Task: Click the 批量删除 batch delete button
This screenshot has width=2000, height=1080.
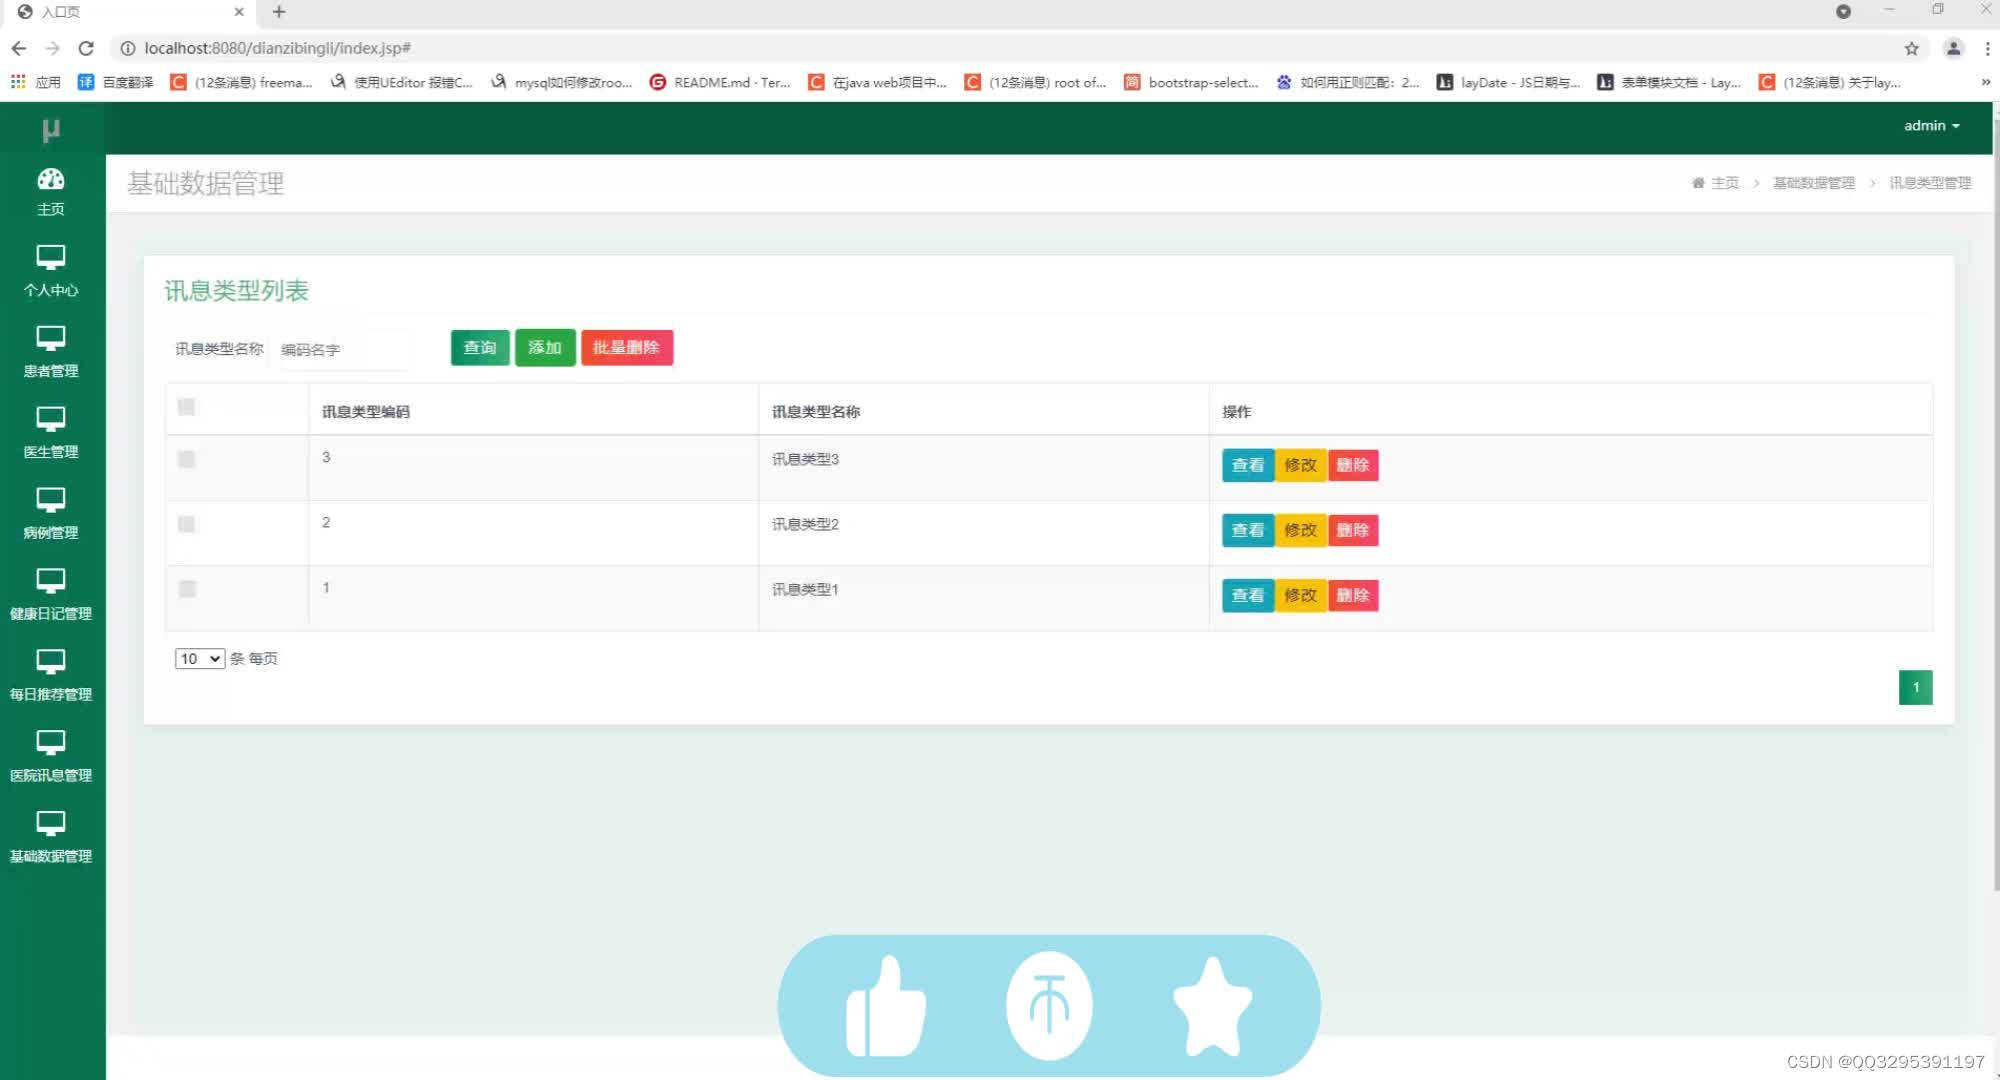Action: (x=627, y=348)
